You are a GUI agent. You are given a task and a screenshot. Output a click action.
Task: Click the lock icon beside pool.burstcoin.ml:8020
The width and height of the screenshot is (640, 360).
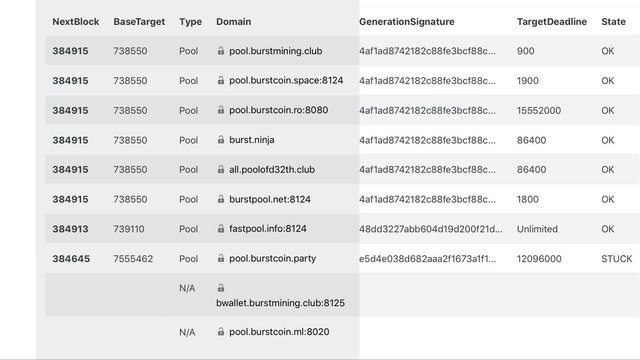pyautogui.click(x=221, y=332)
